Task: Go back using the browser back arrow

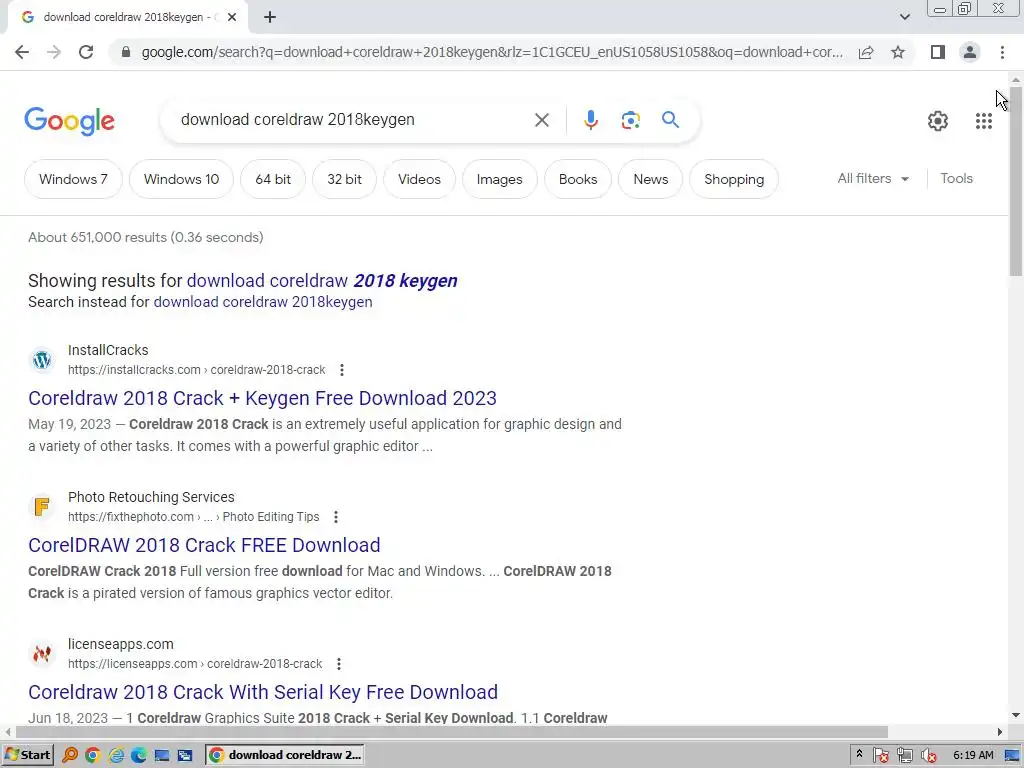Action: 22,52
